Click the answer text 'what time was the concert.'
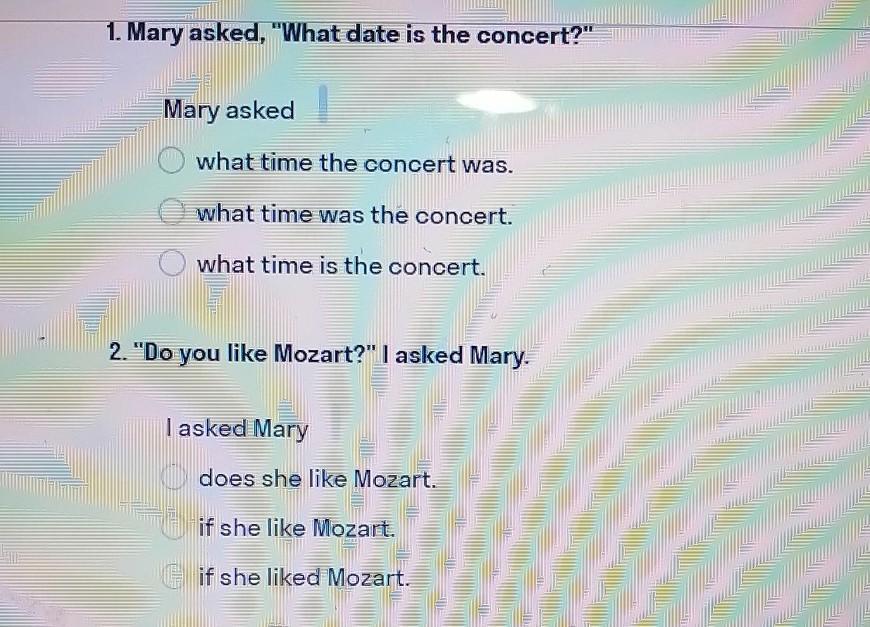 (x=355, y=215)
